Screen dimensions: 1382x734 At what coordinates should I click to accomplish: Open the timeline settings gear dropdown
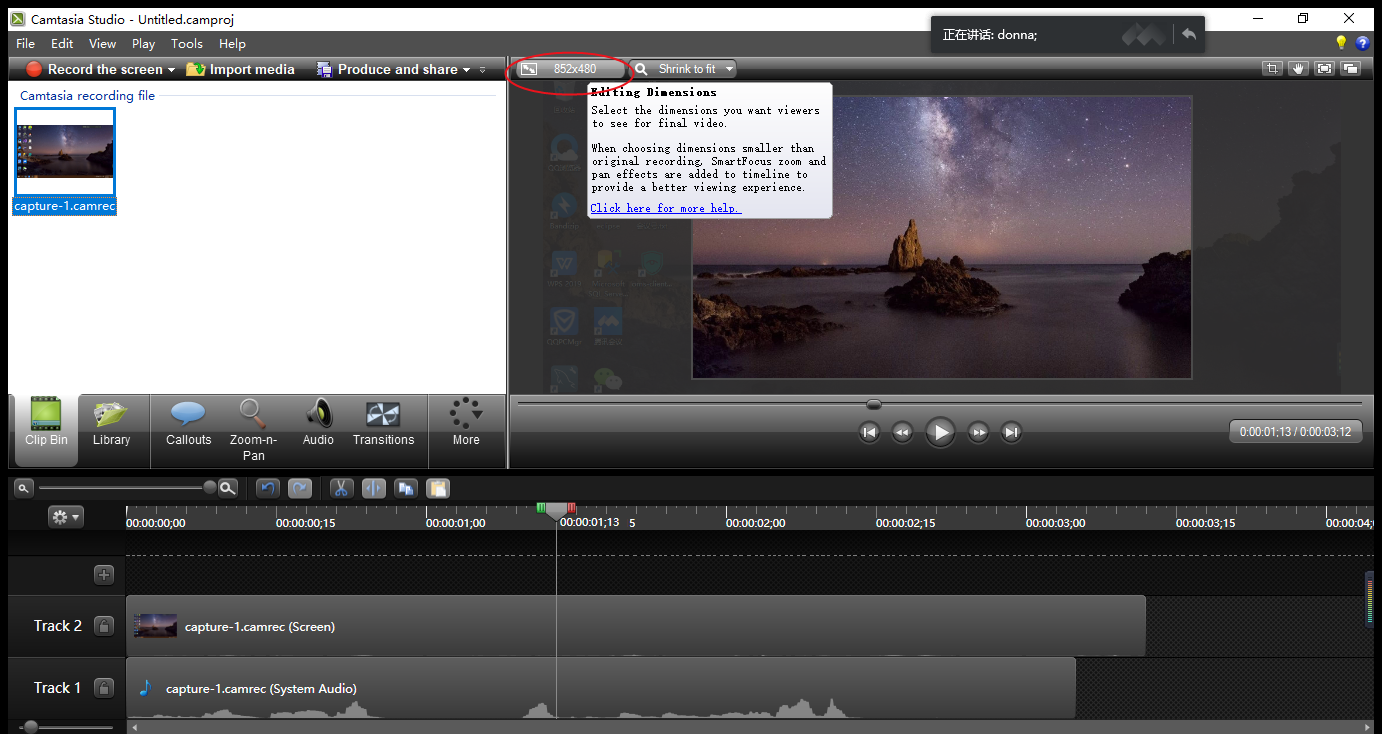coord(66,517)
